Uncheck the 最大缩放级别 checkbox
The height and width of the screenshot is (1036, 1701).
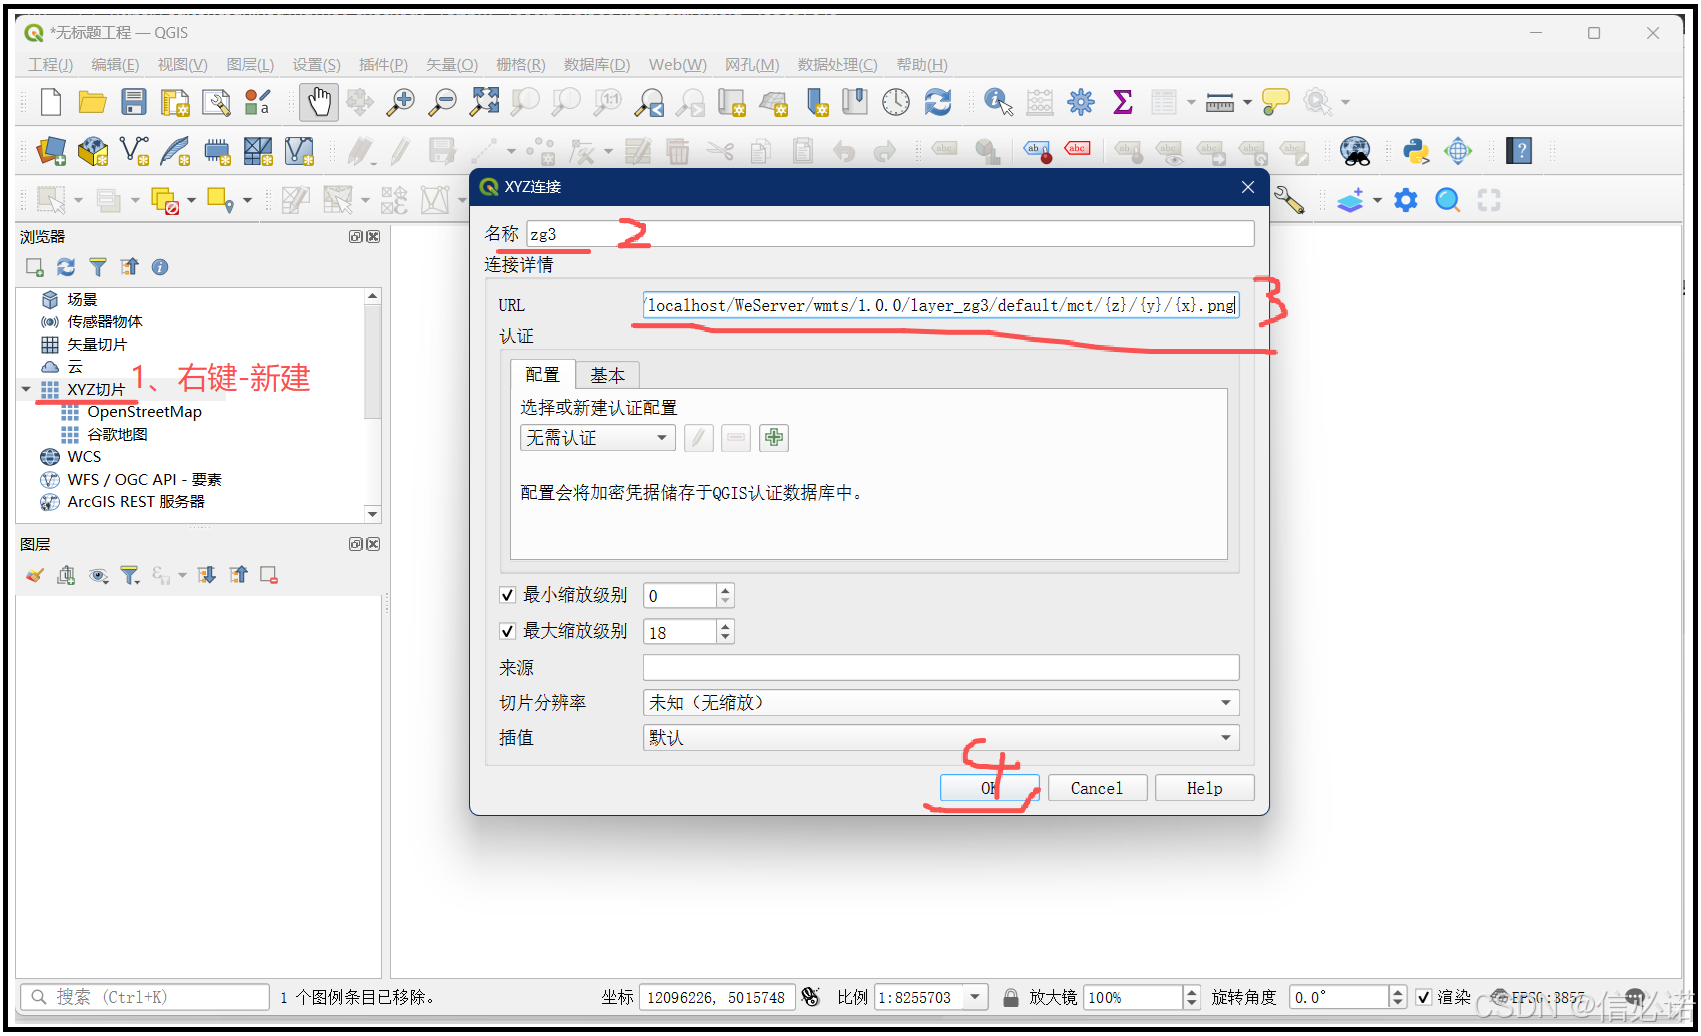click(508, 631)
